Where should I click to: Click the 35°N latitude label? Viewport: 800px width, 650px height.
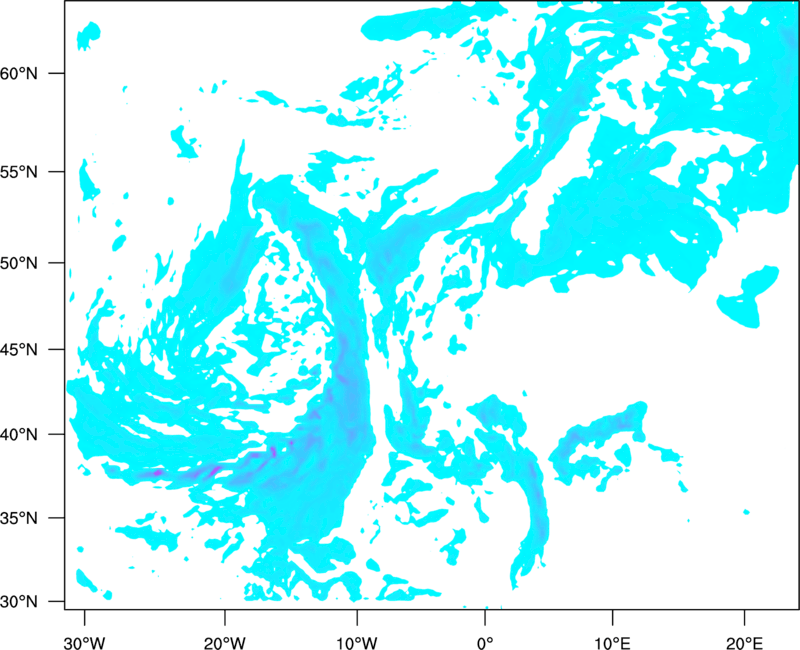coord(19,518)
